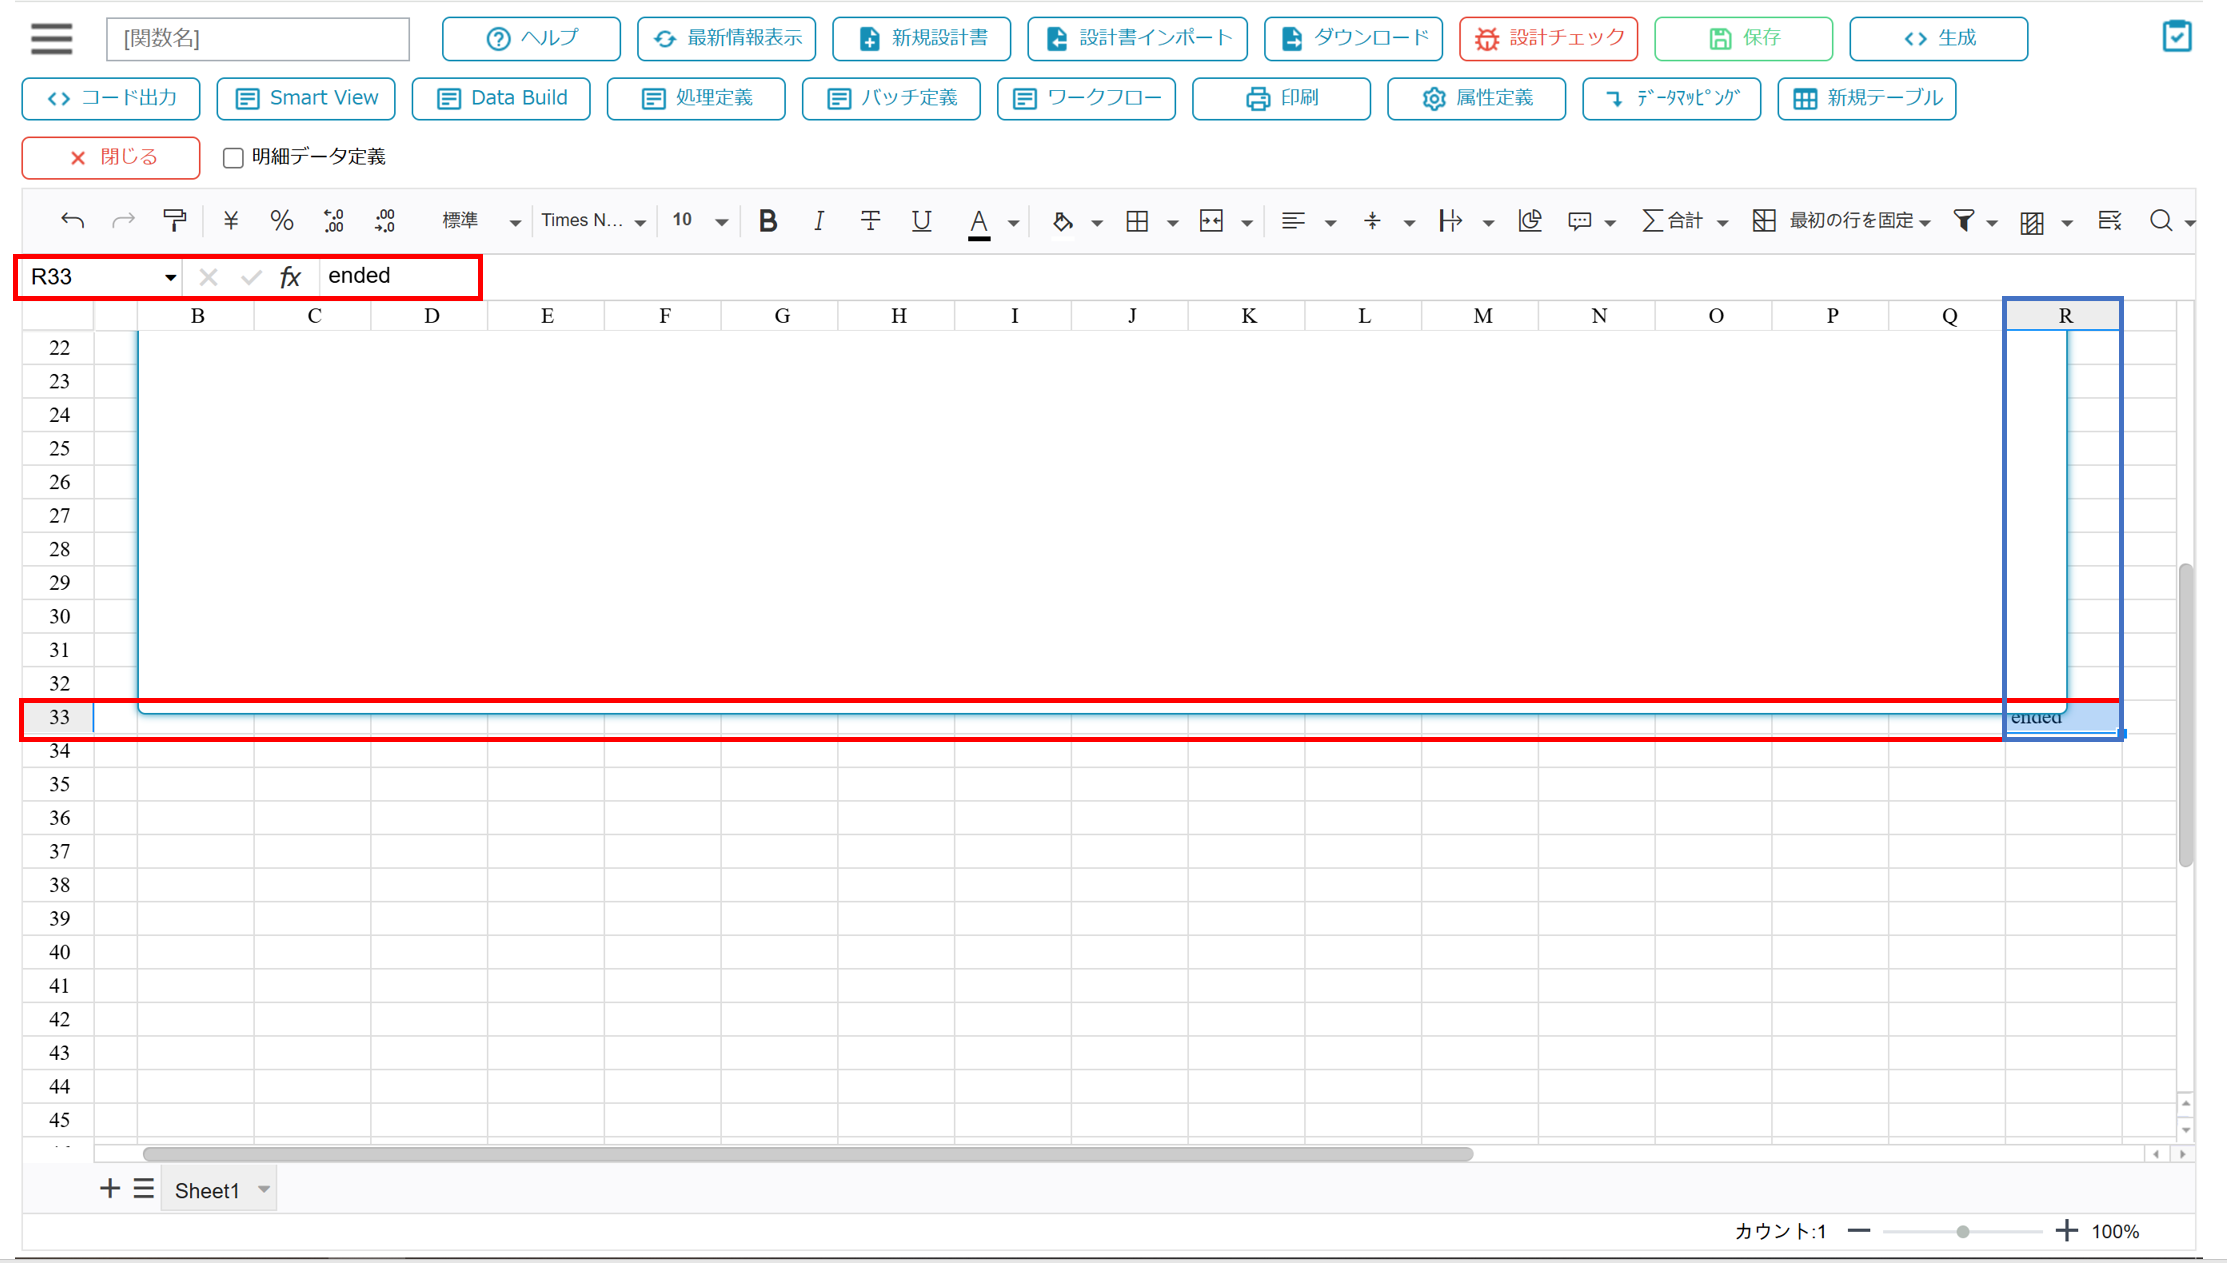Toggle strikethrough formatting
Screen dimensions: 2227x1263
coord(870,221)
